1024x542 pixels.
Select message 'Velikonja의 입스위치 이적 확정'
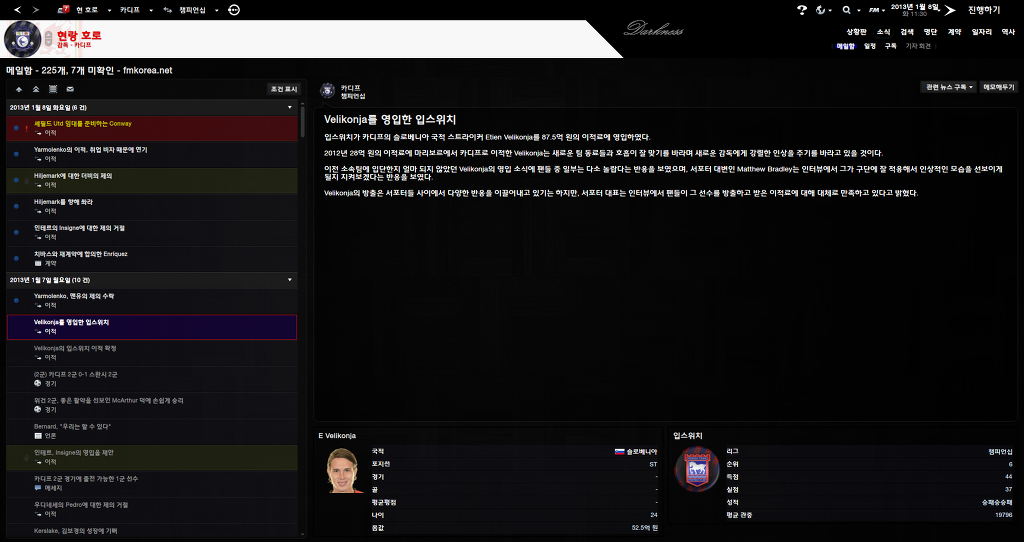[x=152, y=353]
